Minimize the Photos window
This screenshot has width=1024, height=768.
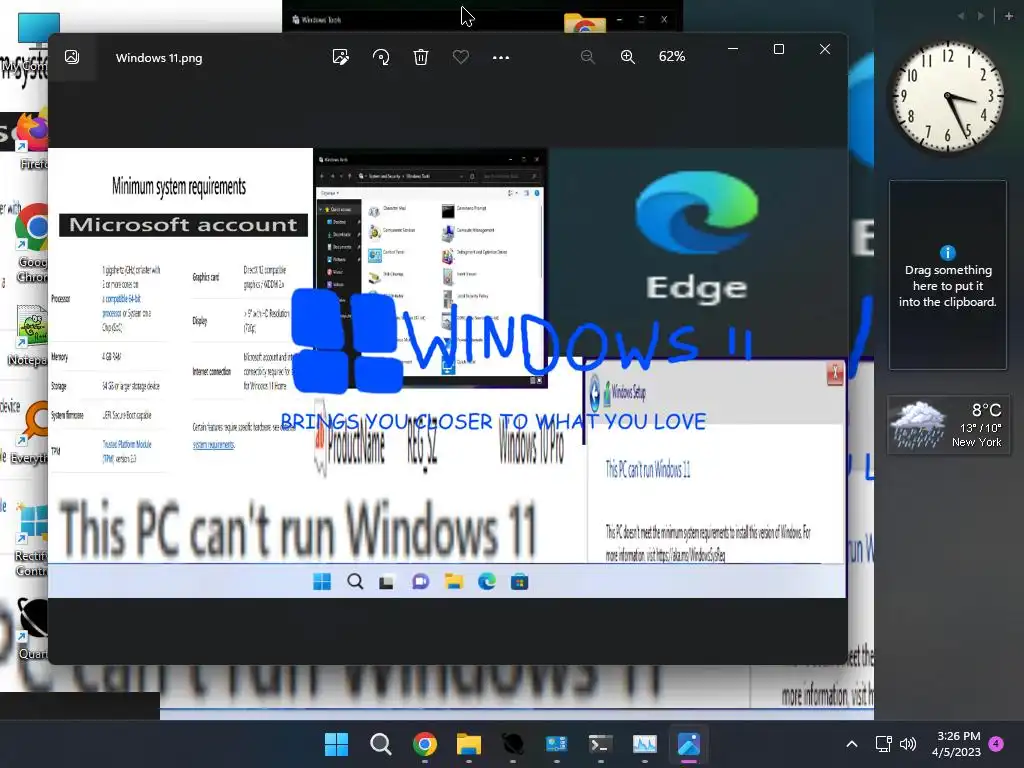click(x=733, y=49)
